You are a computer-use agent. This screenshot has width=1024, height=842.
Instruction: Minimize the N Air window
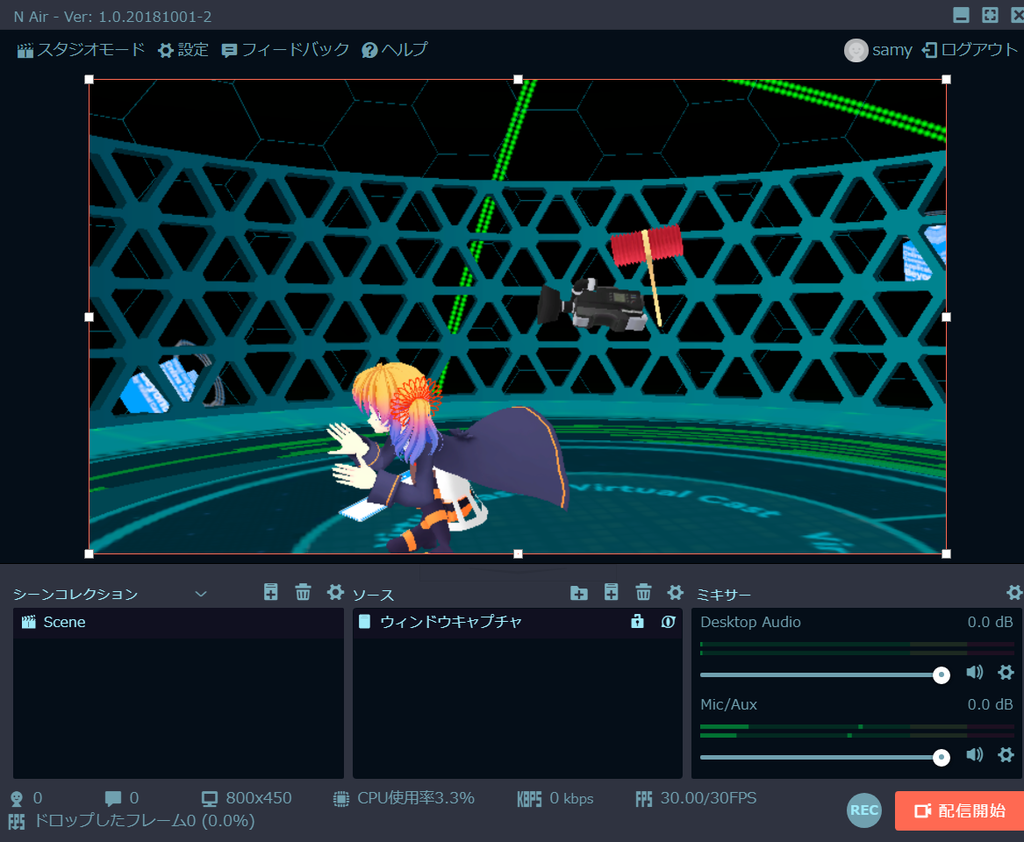pyautogui.click(x=961, y=15)
